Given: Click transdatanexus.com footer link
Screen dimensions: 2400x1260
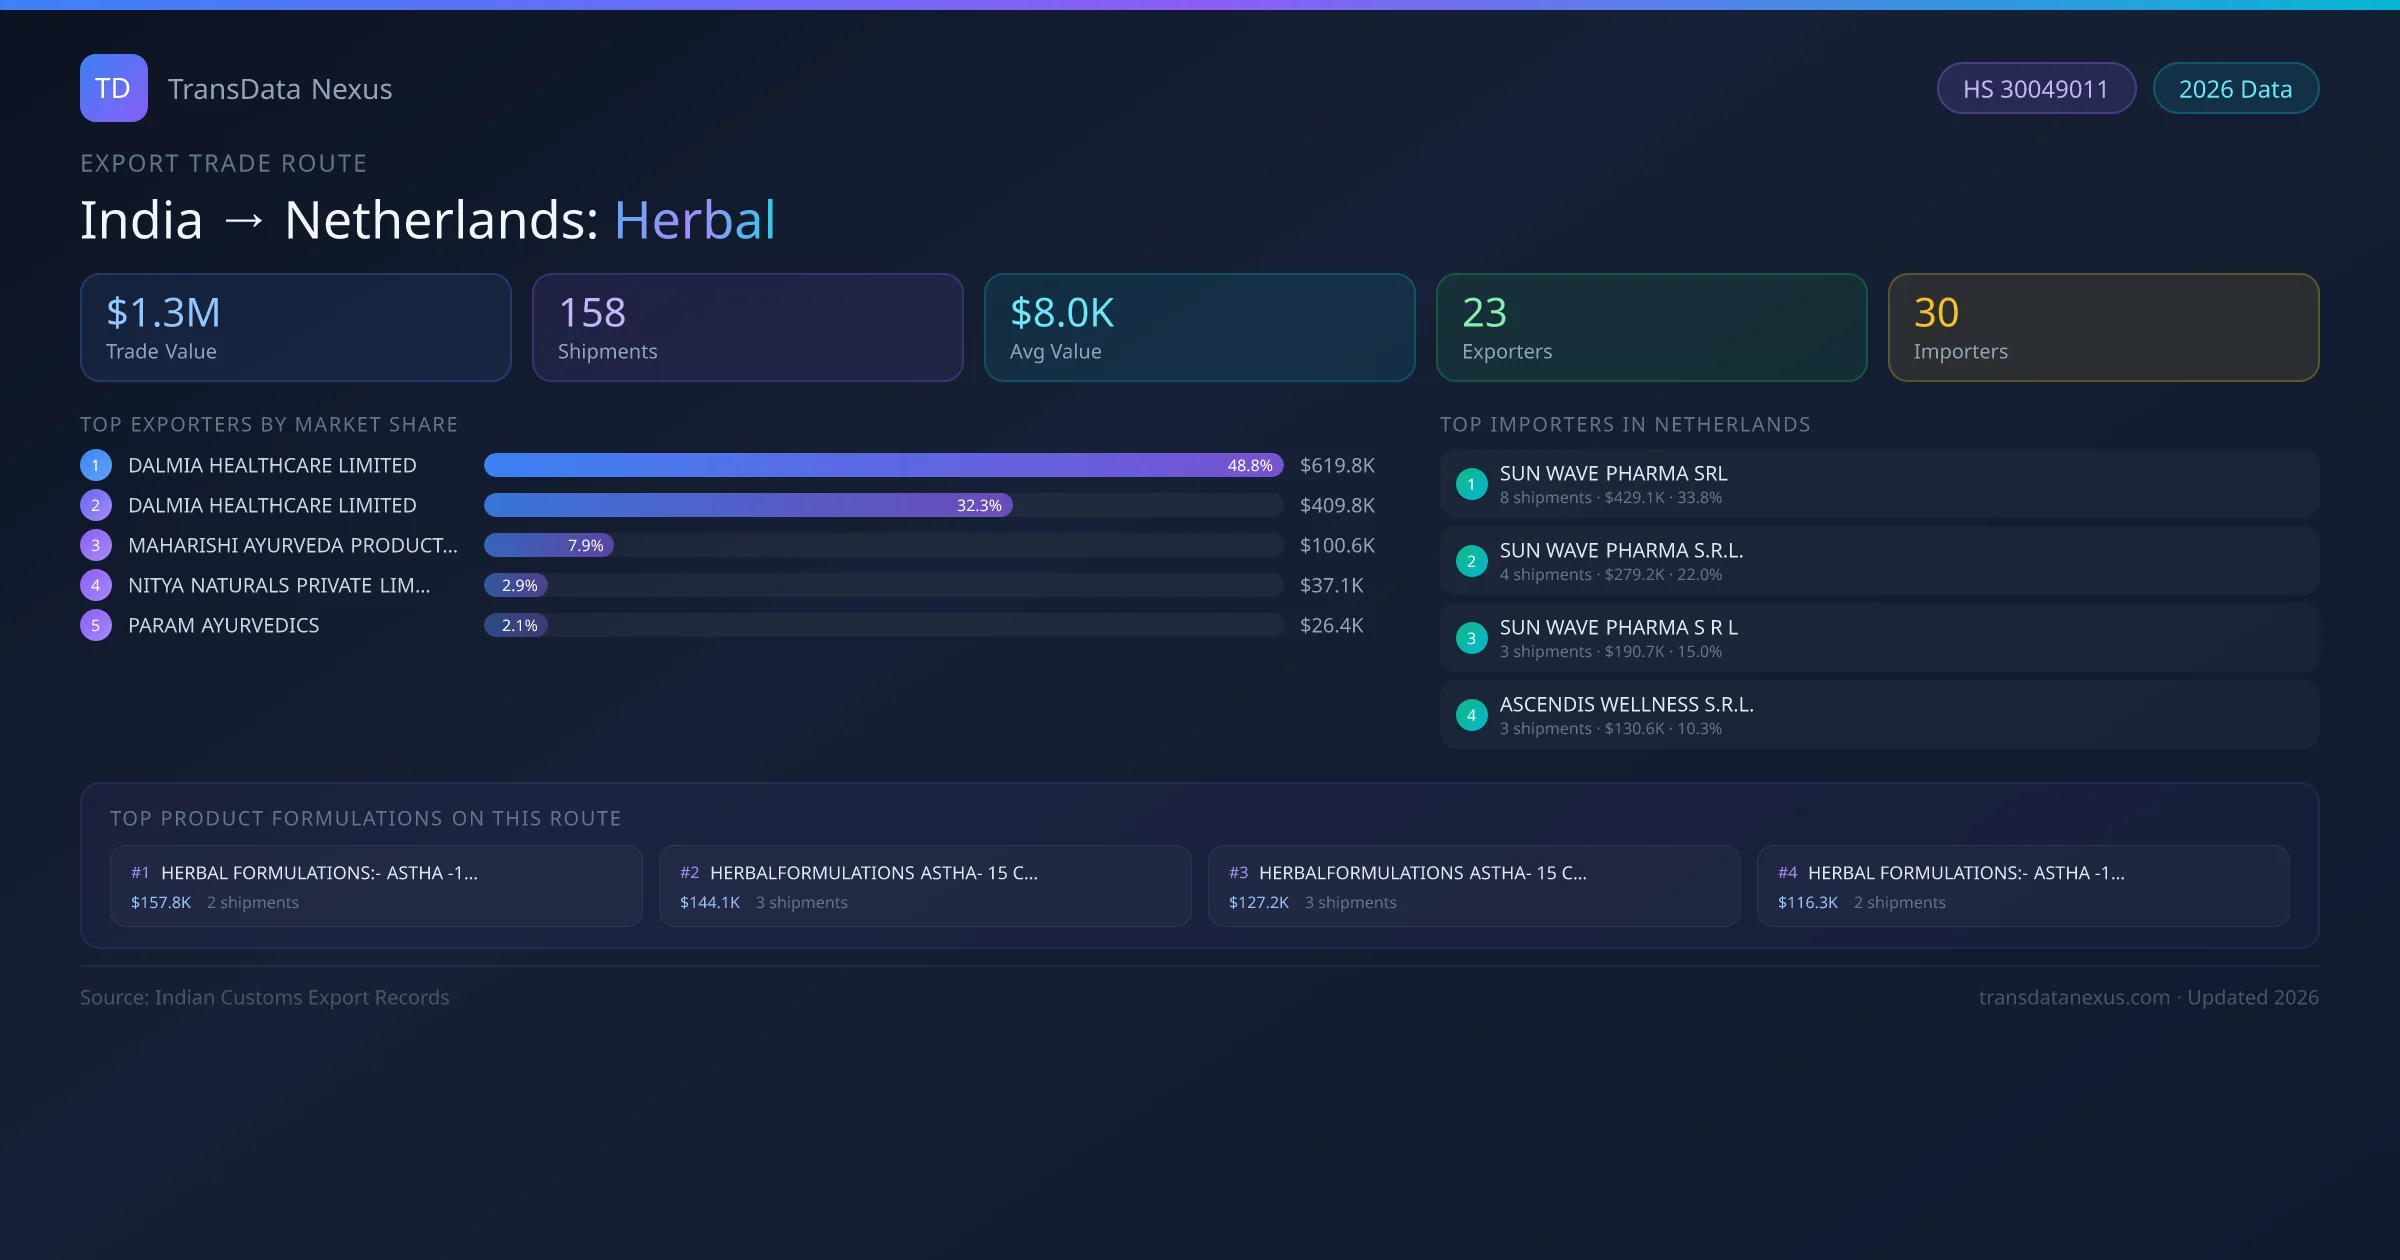Looking at the screenshot, I should [2073, 997].
